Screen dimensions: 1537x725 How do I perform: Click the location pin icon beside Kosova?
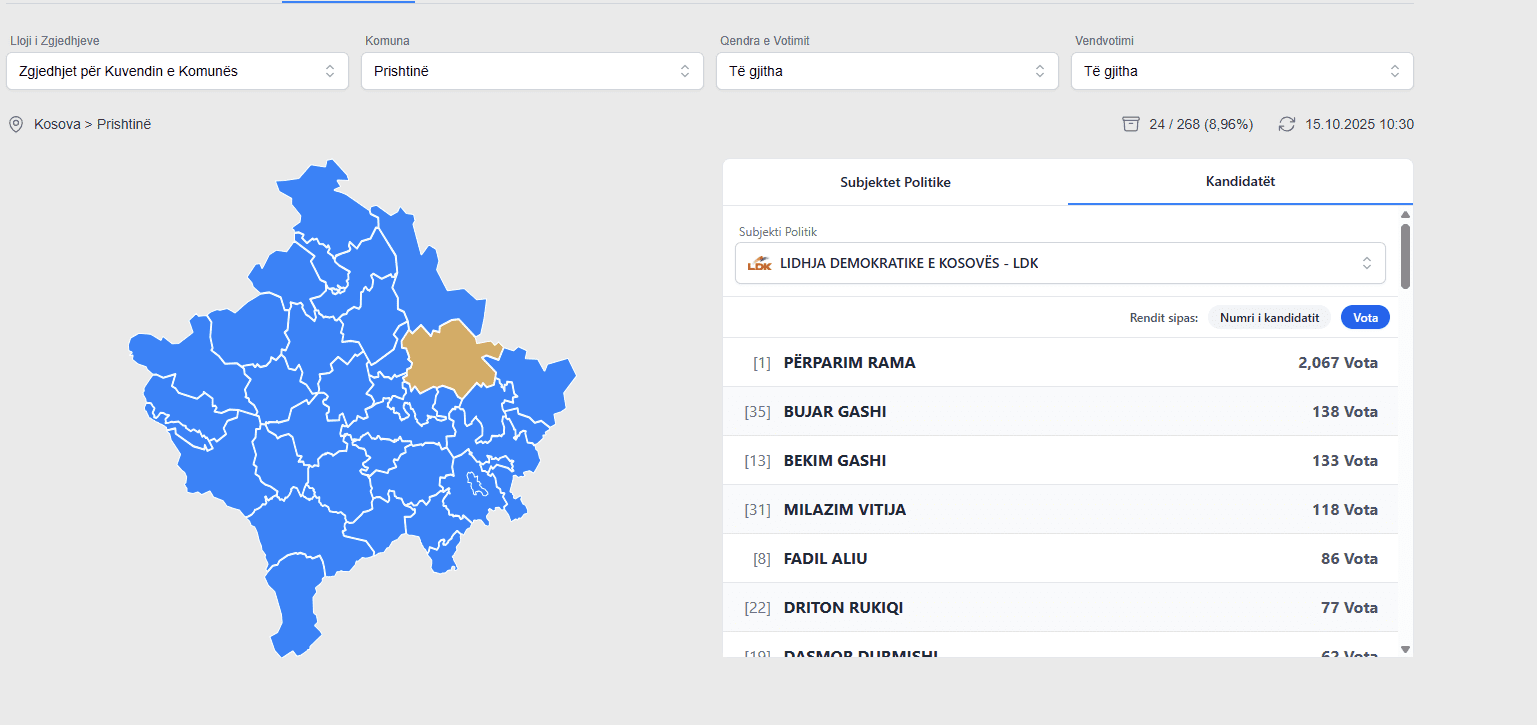(x=16, y=124)
